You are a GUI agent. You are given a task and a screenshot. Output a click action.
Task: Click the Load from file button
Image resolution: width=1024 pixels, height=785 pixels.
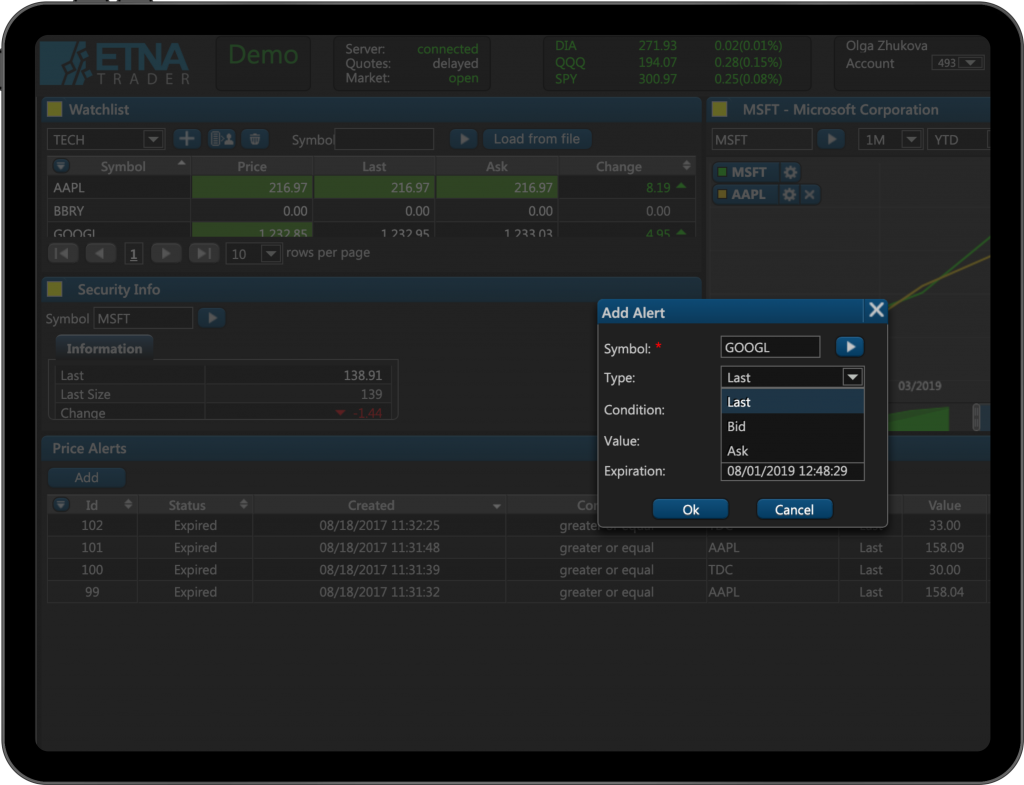tap(537, 138)
